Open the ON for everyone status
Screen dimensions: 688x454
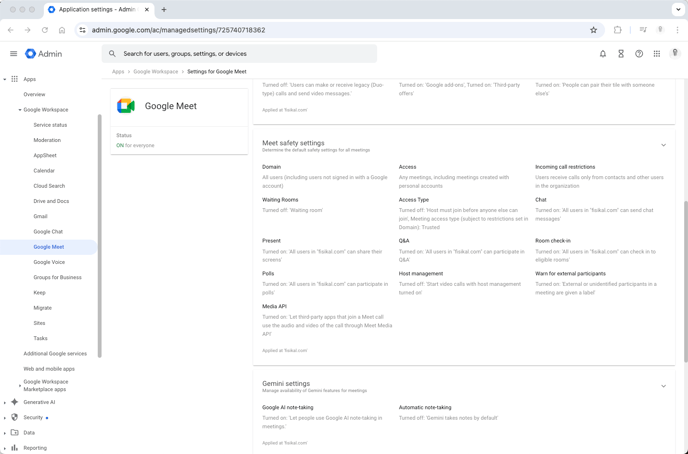click(x=135, y=145)
